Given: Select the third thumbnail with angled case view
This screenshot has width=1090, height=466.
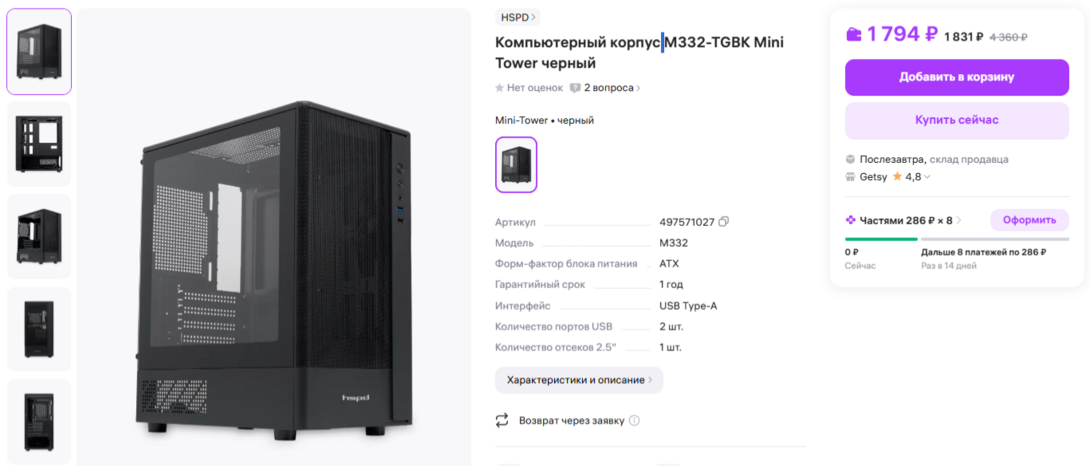Looking at the screenshot, I should [39, 236].
